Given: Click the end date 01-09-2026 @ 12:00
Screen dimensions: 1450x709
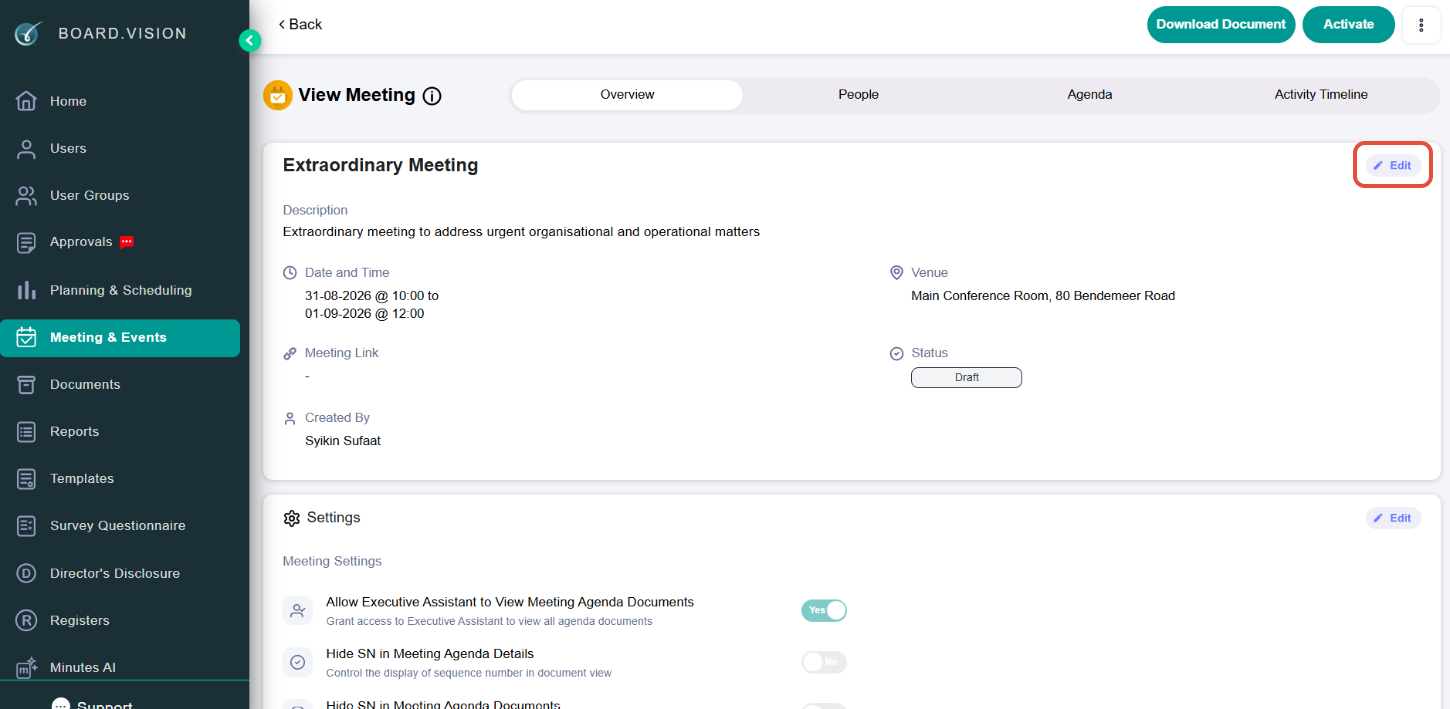Looking at the screenshot, I should [x=364, y=314].
